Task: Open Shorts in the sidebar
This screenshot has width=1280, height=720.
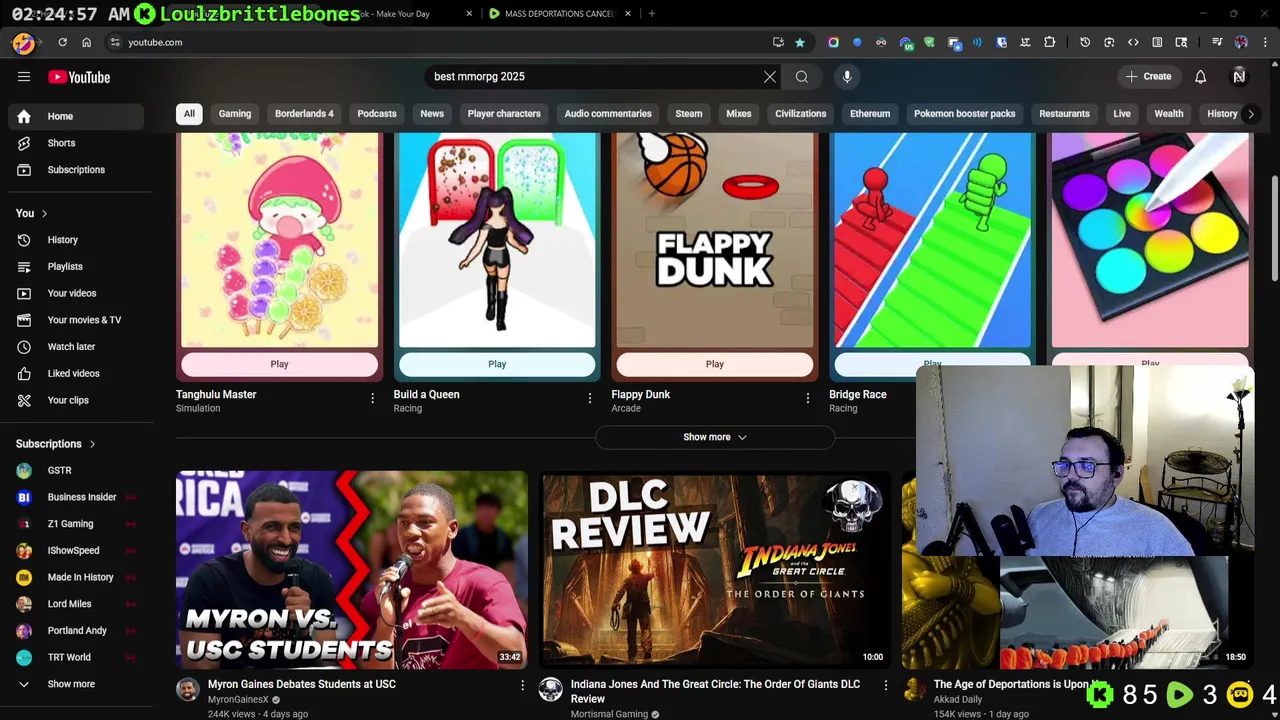Action: coord(76,143)
